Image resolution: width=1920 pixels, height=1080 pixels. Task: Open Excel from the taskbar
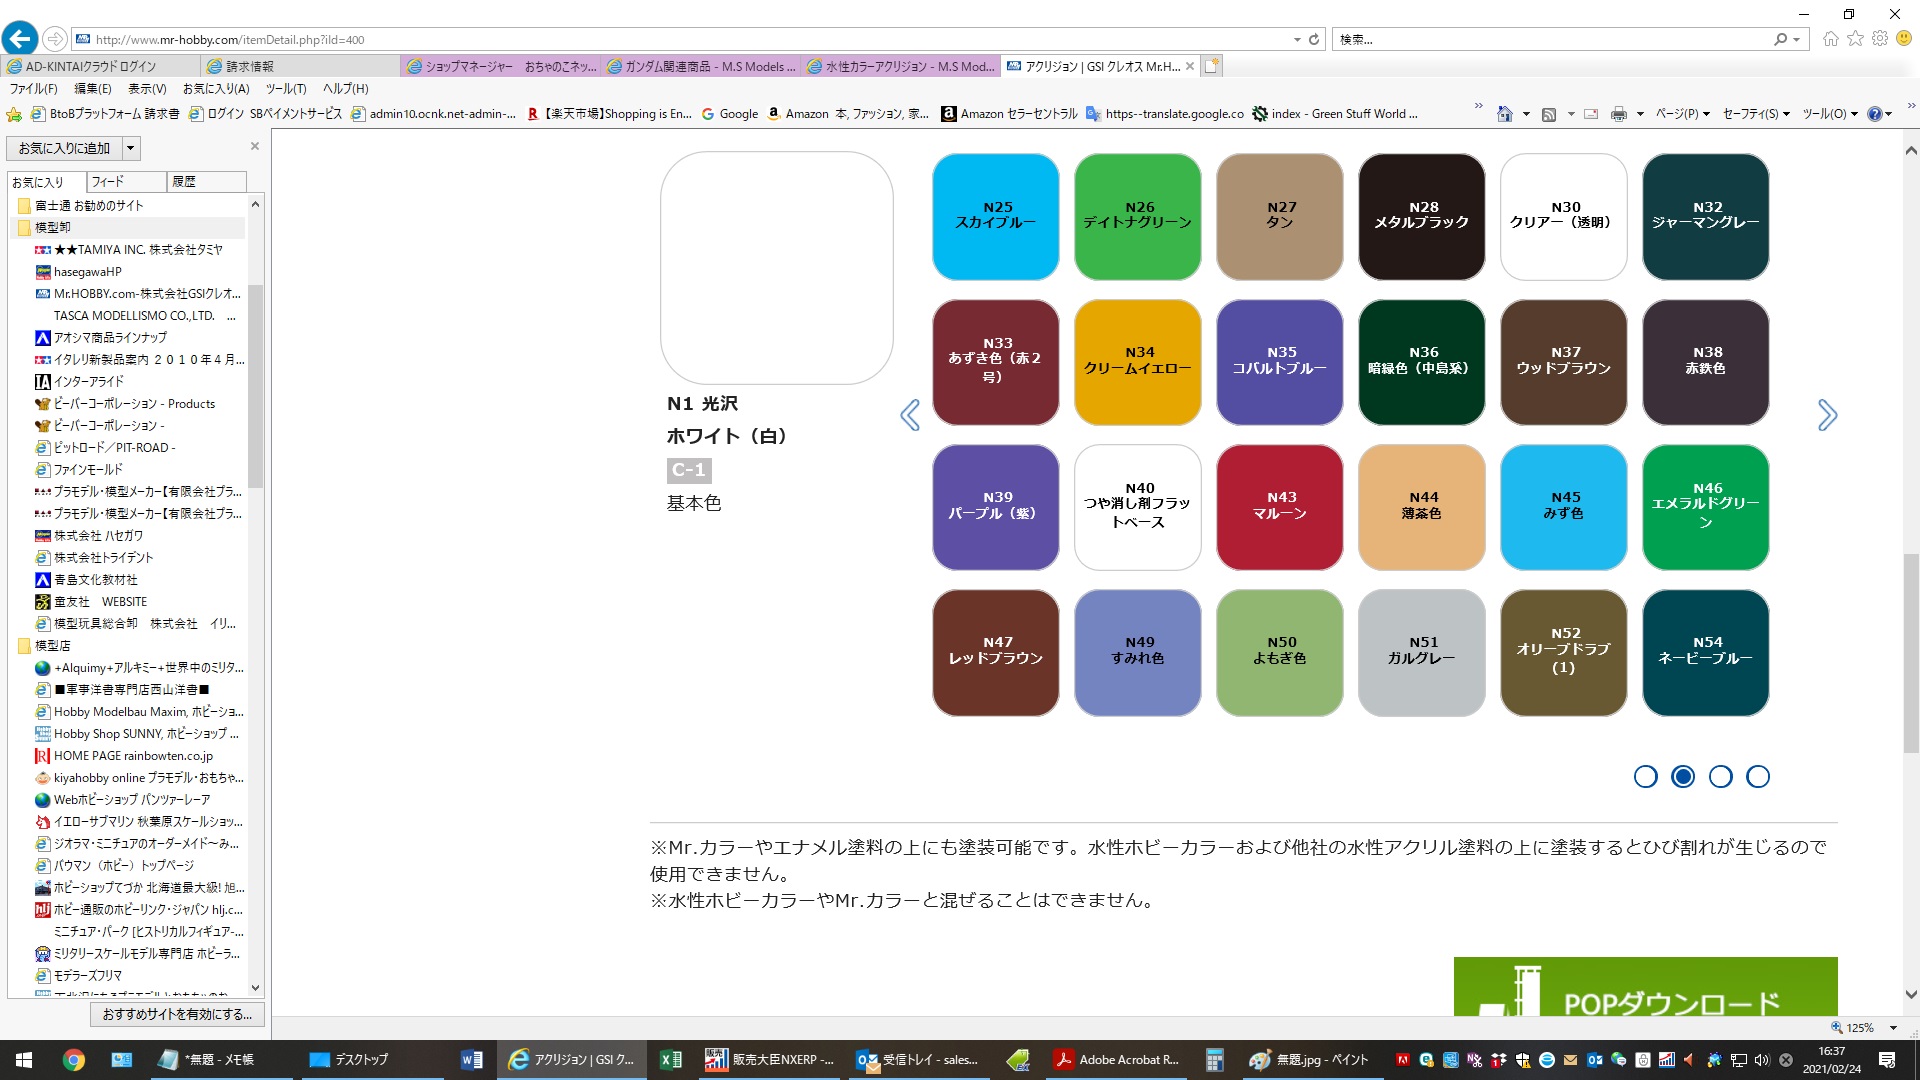point(671,1060)
